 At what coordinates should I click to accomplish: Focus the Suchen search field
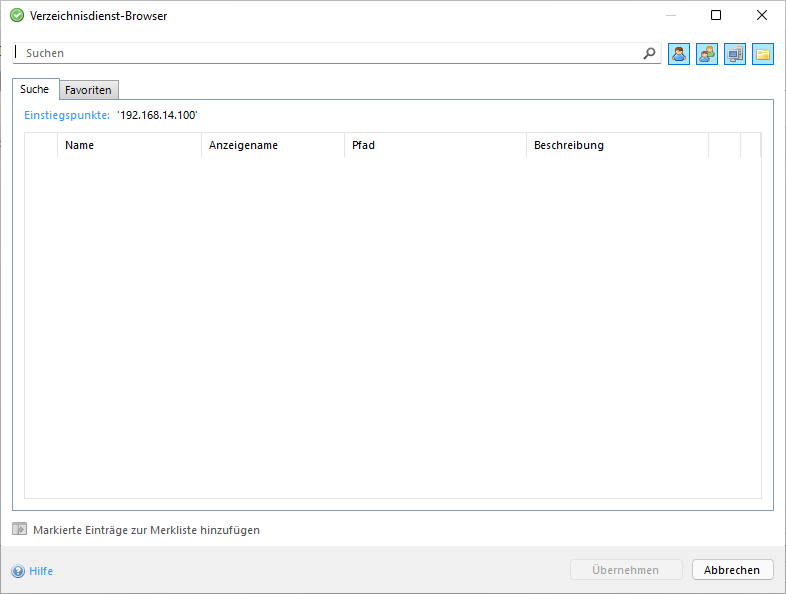coord(330,53)
